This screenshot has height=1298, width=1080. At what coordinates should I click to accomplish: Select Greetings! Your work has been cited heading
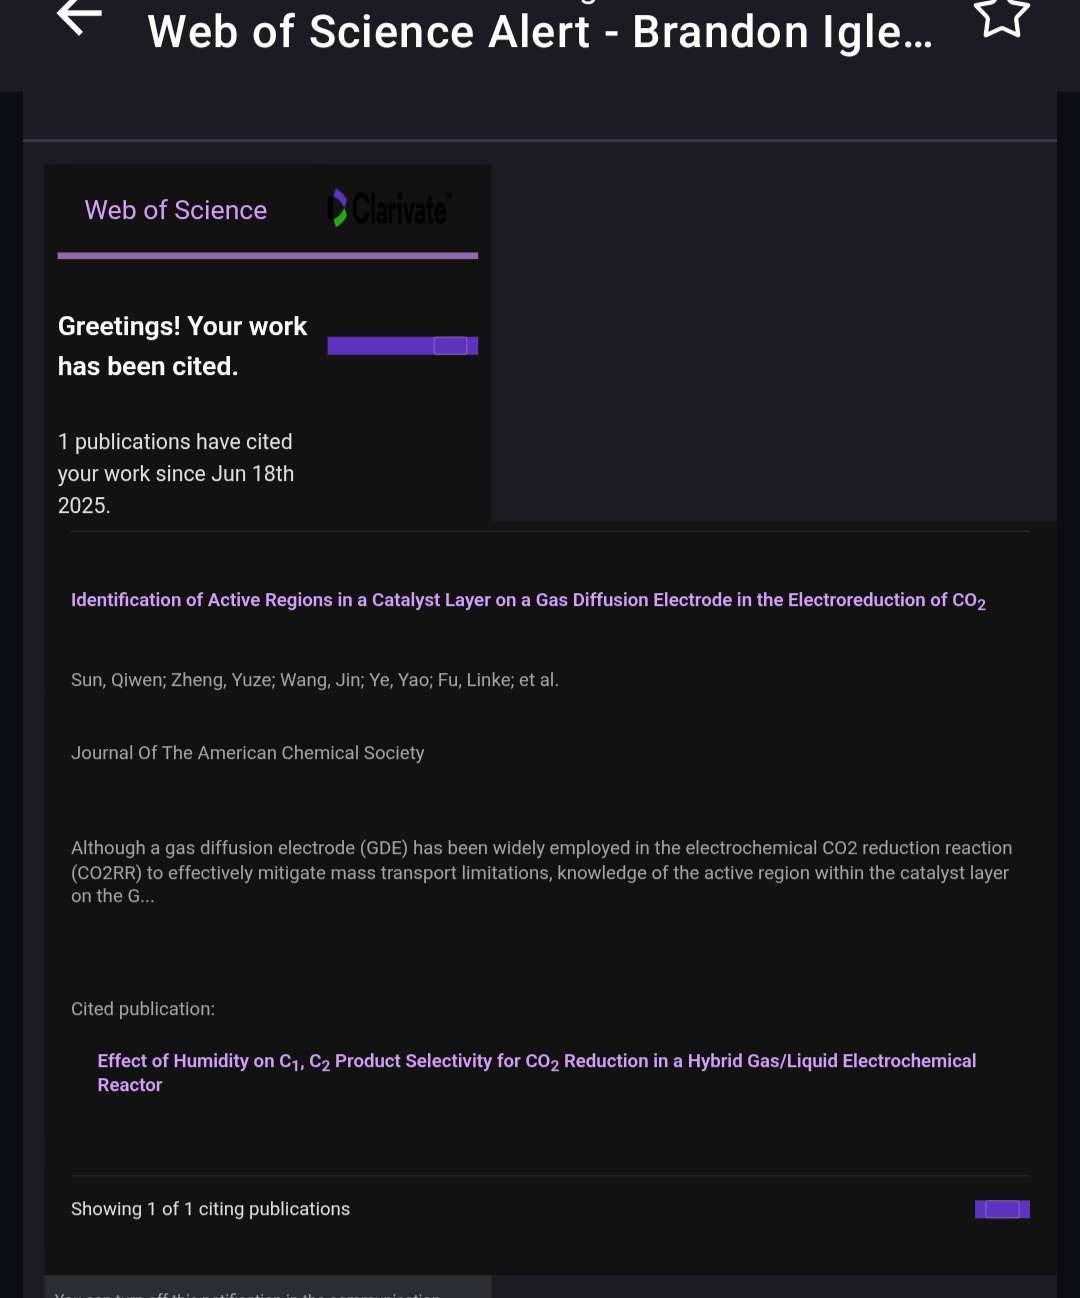point(182,346)
